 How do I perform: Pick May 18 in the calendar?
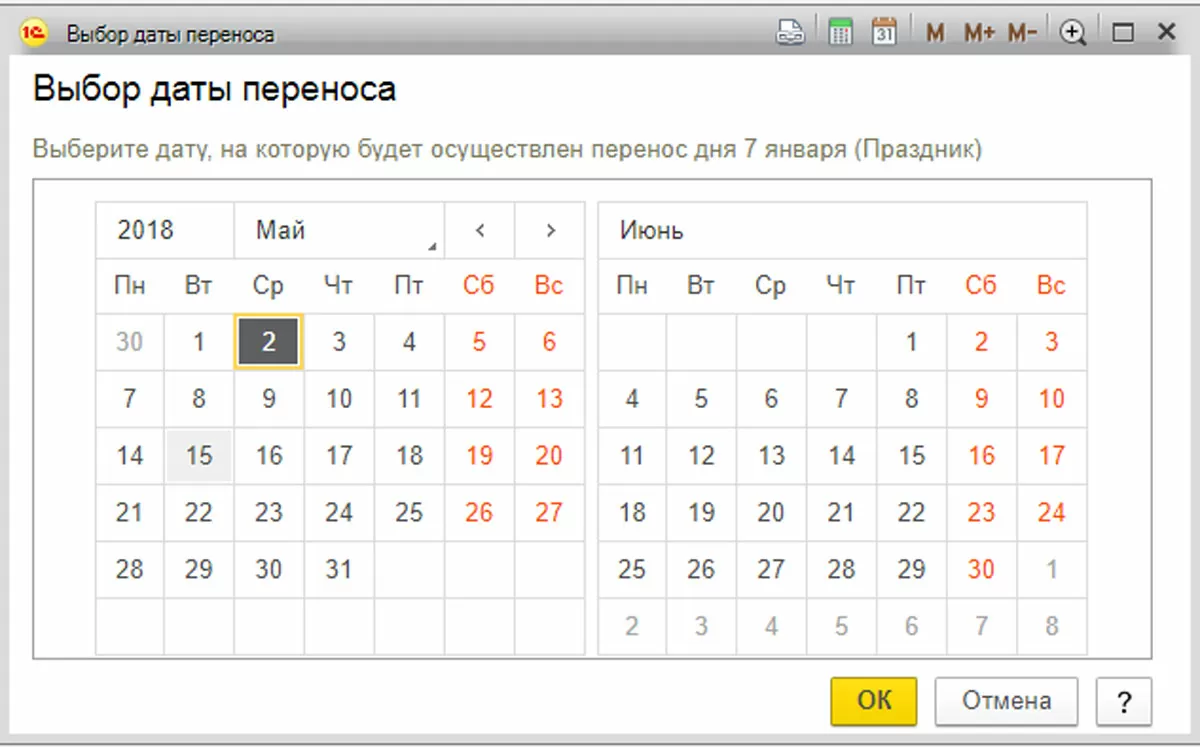point(409,456)
